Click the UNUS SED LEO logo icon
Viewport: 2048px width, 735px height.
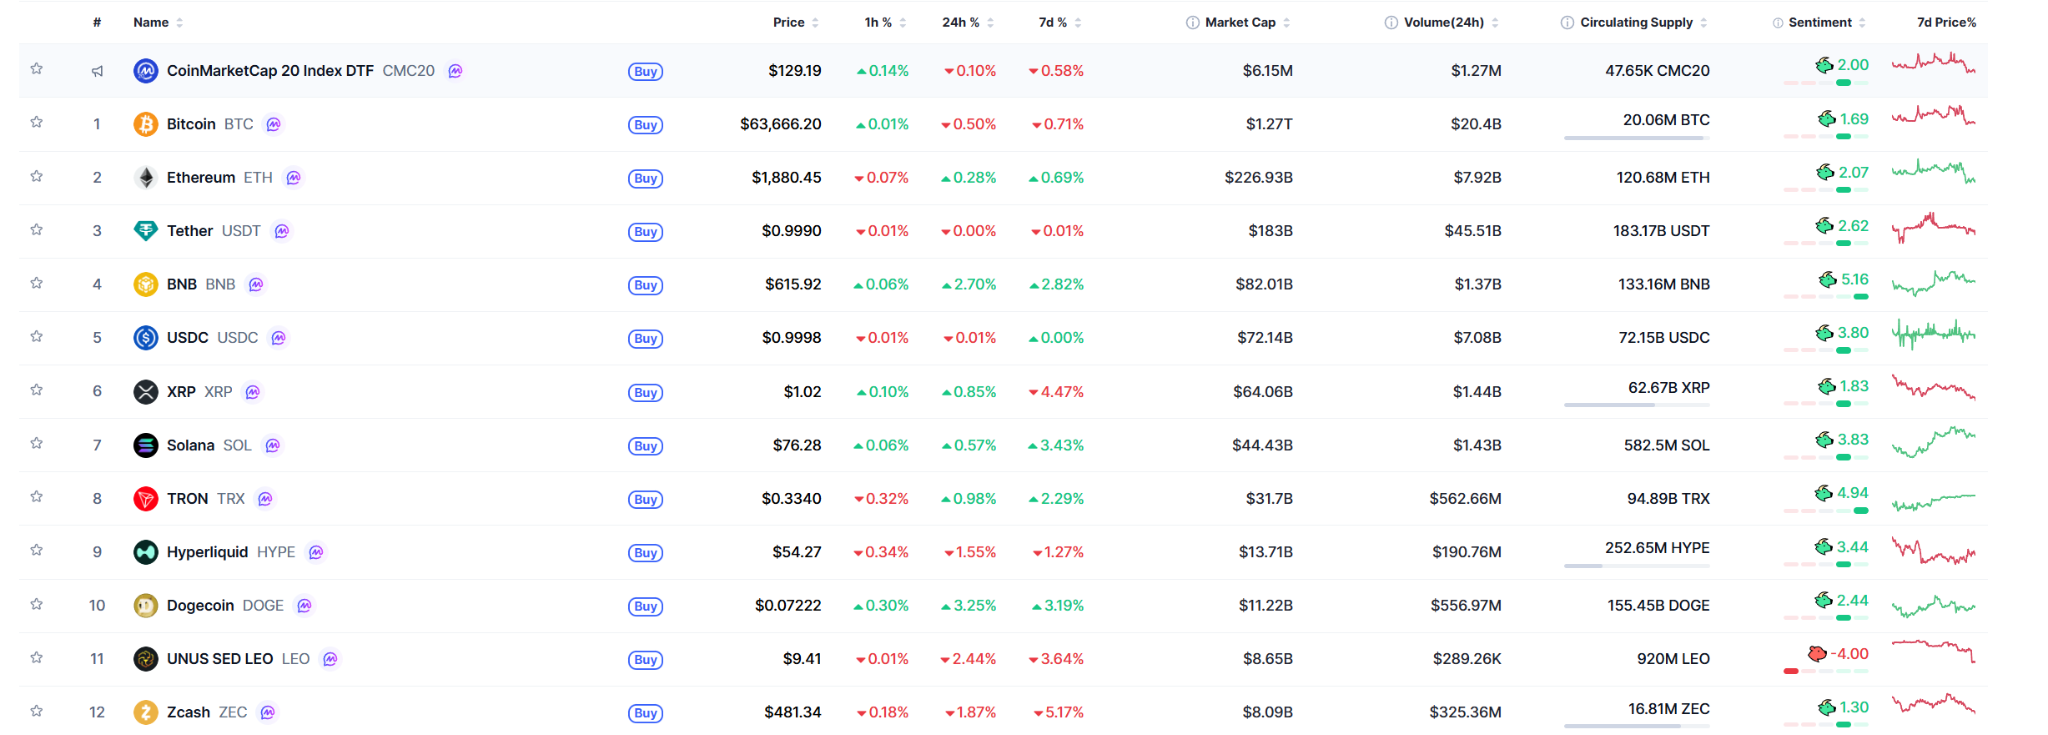tap(146, 659)
